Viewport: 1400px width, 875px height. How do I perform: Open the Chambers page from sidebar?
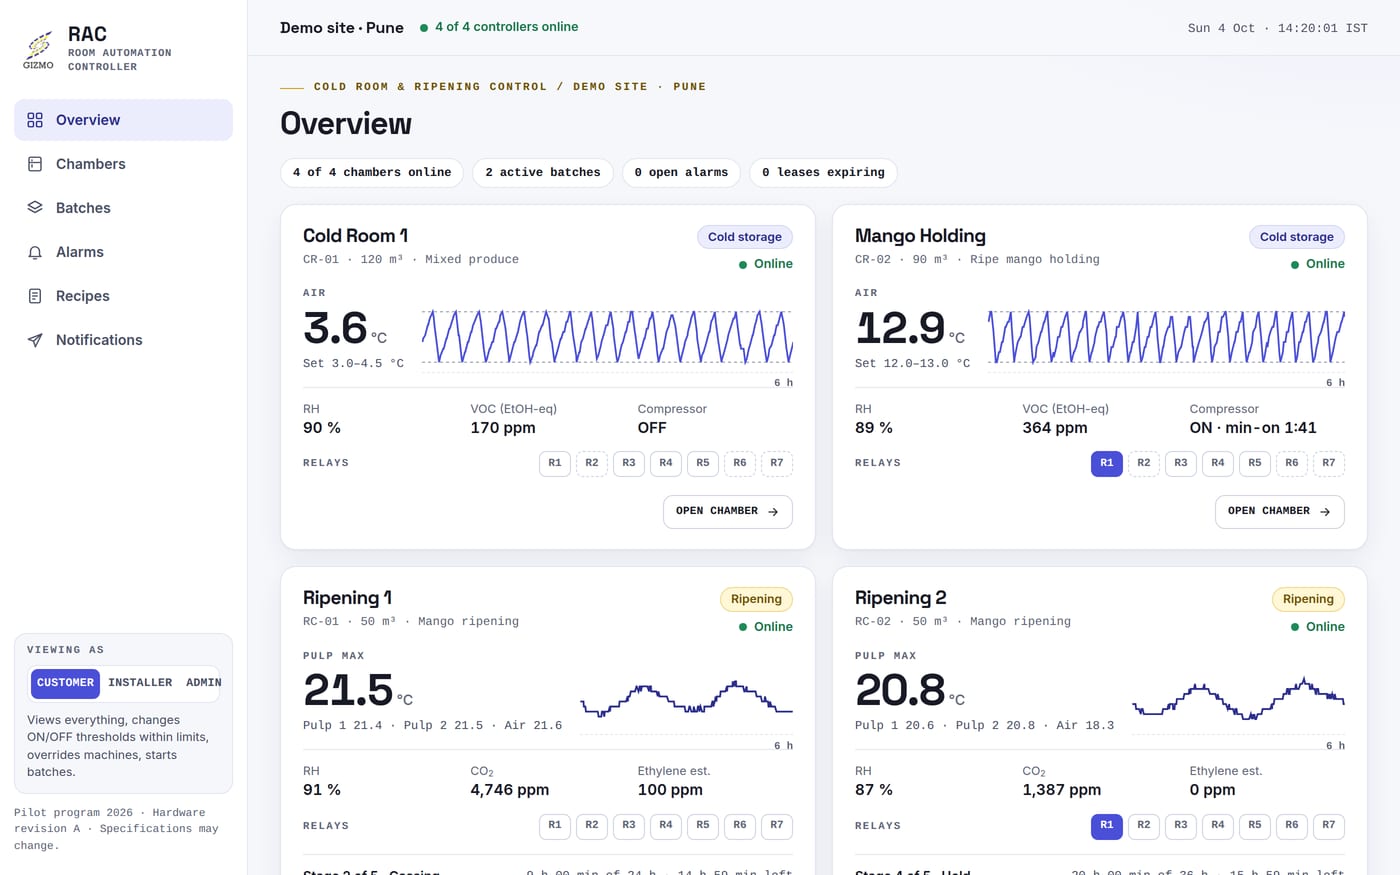click(x=123, y=164)
